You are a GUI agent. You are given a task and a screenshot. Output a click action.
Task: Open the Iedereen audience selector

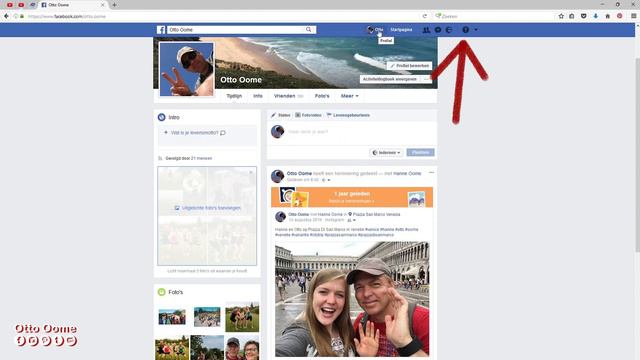point(386,153)
